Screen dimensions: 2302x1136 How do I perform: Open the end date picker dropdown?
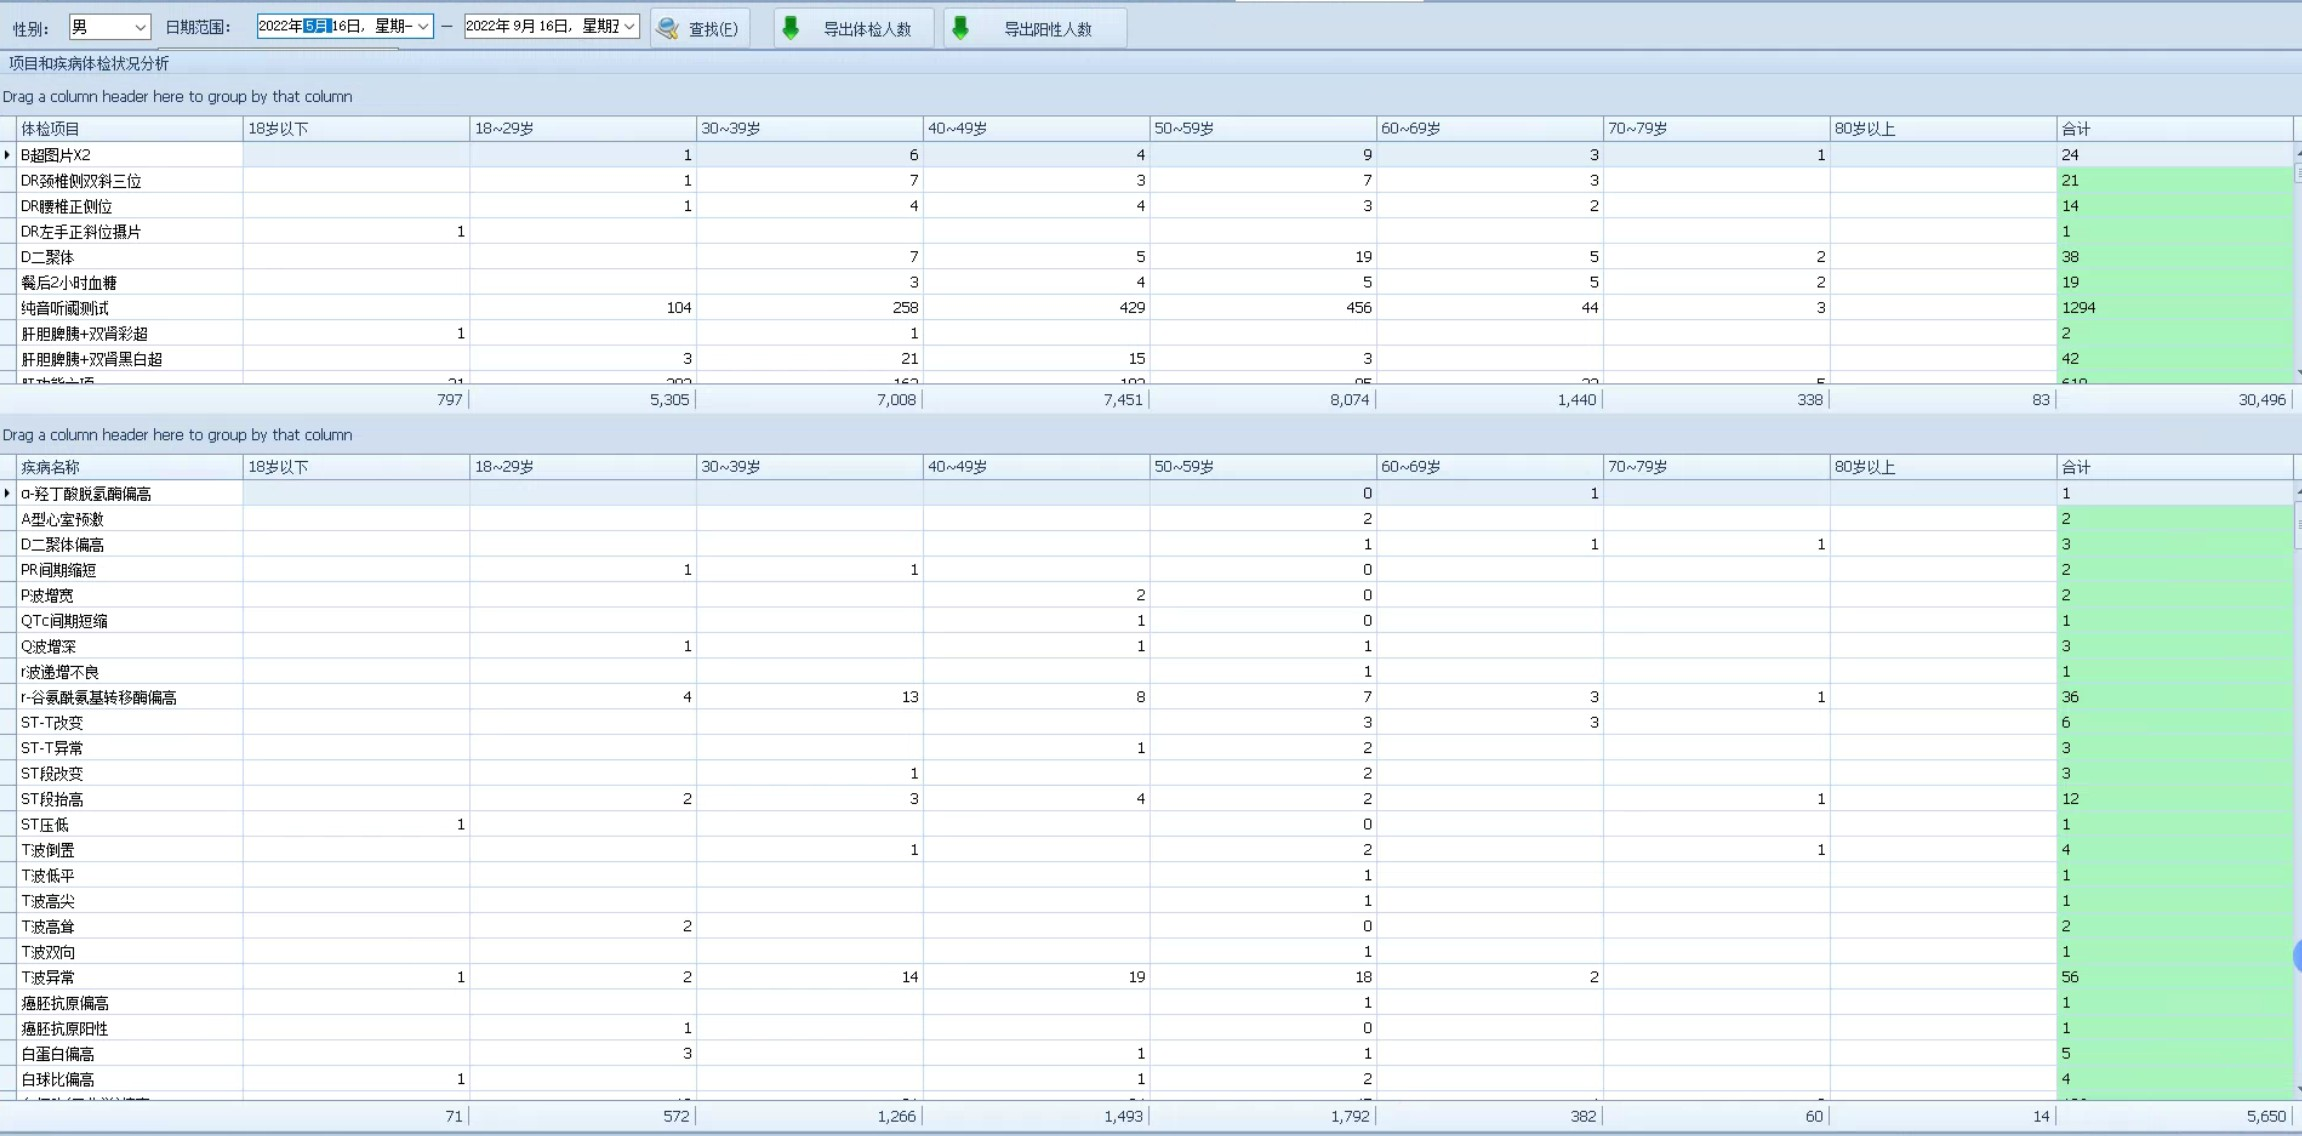pos(629,27)
